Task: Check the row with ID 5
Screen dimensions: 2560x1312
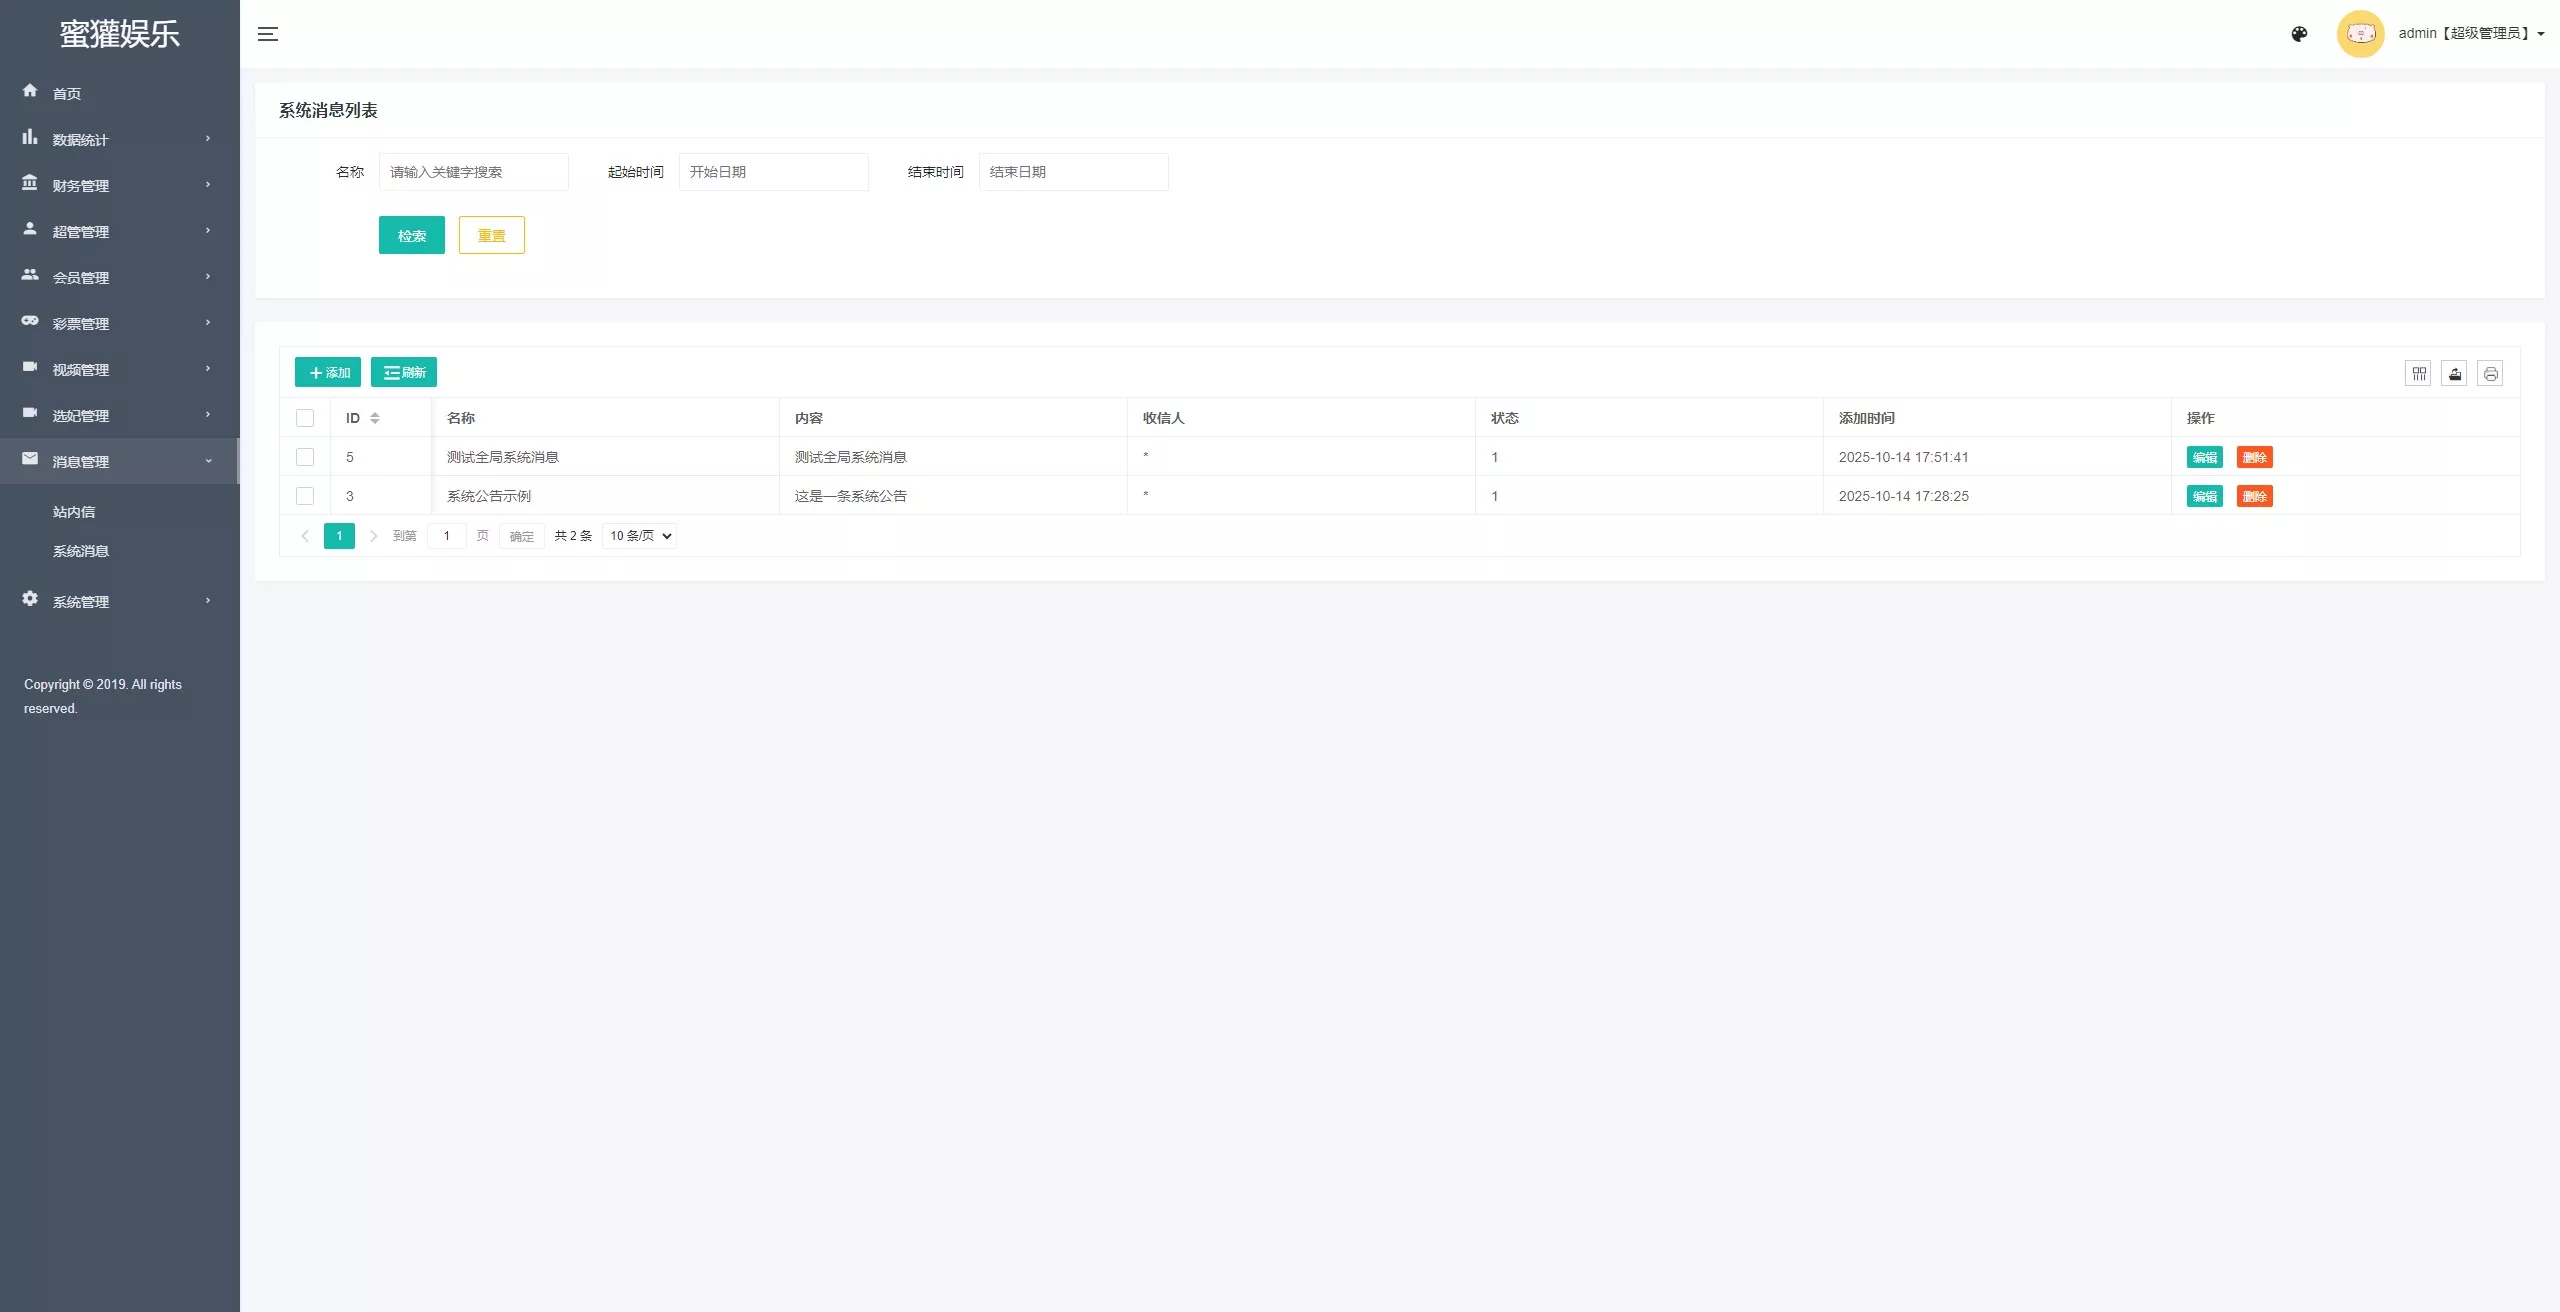Action: tap(305, 457)
